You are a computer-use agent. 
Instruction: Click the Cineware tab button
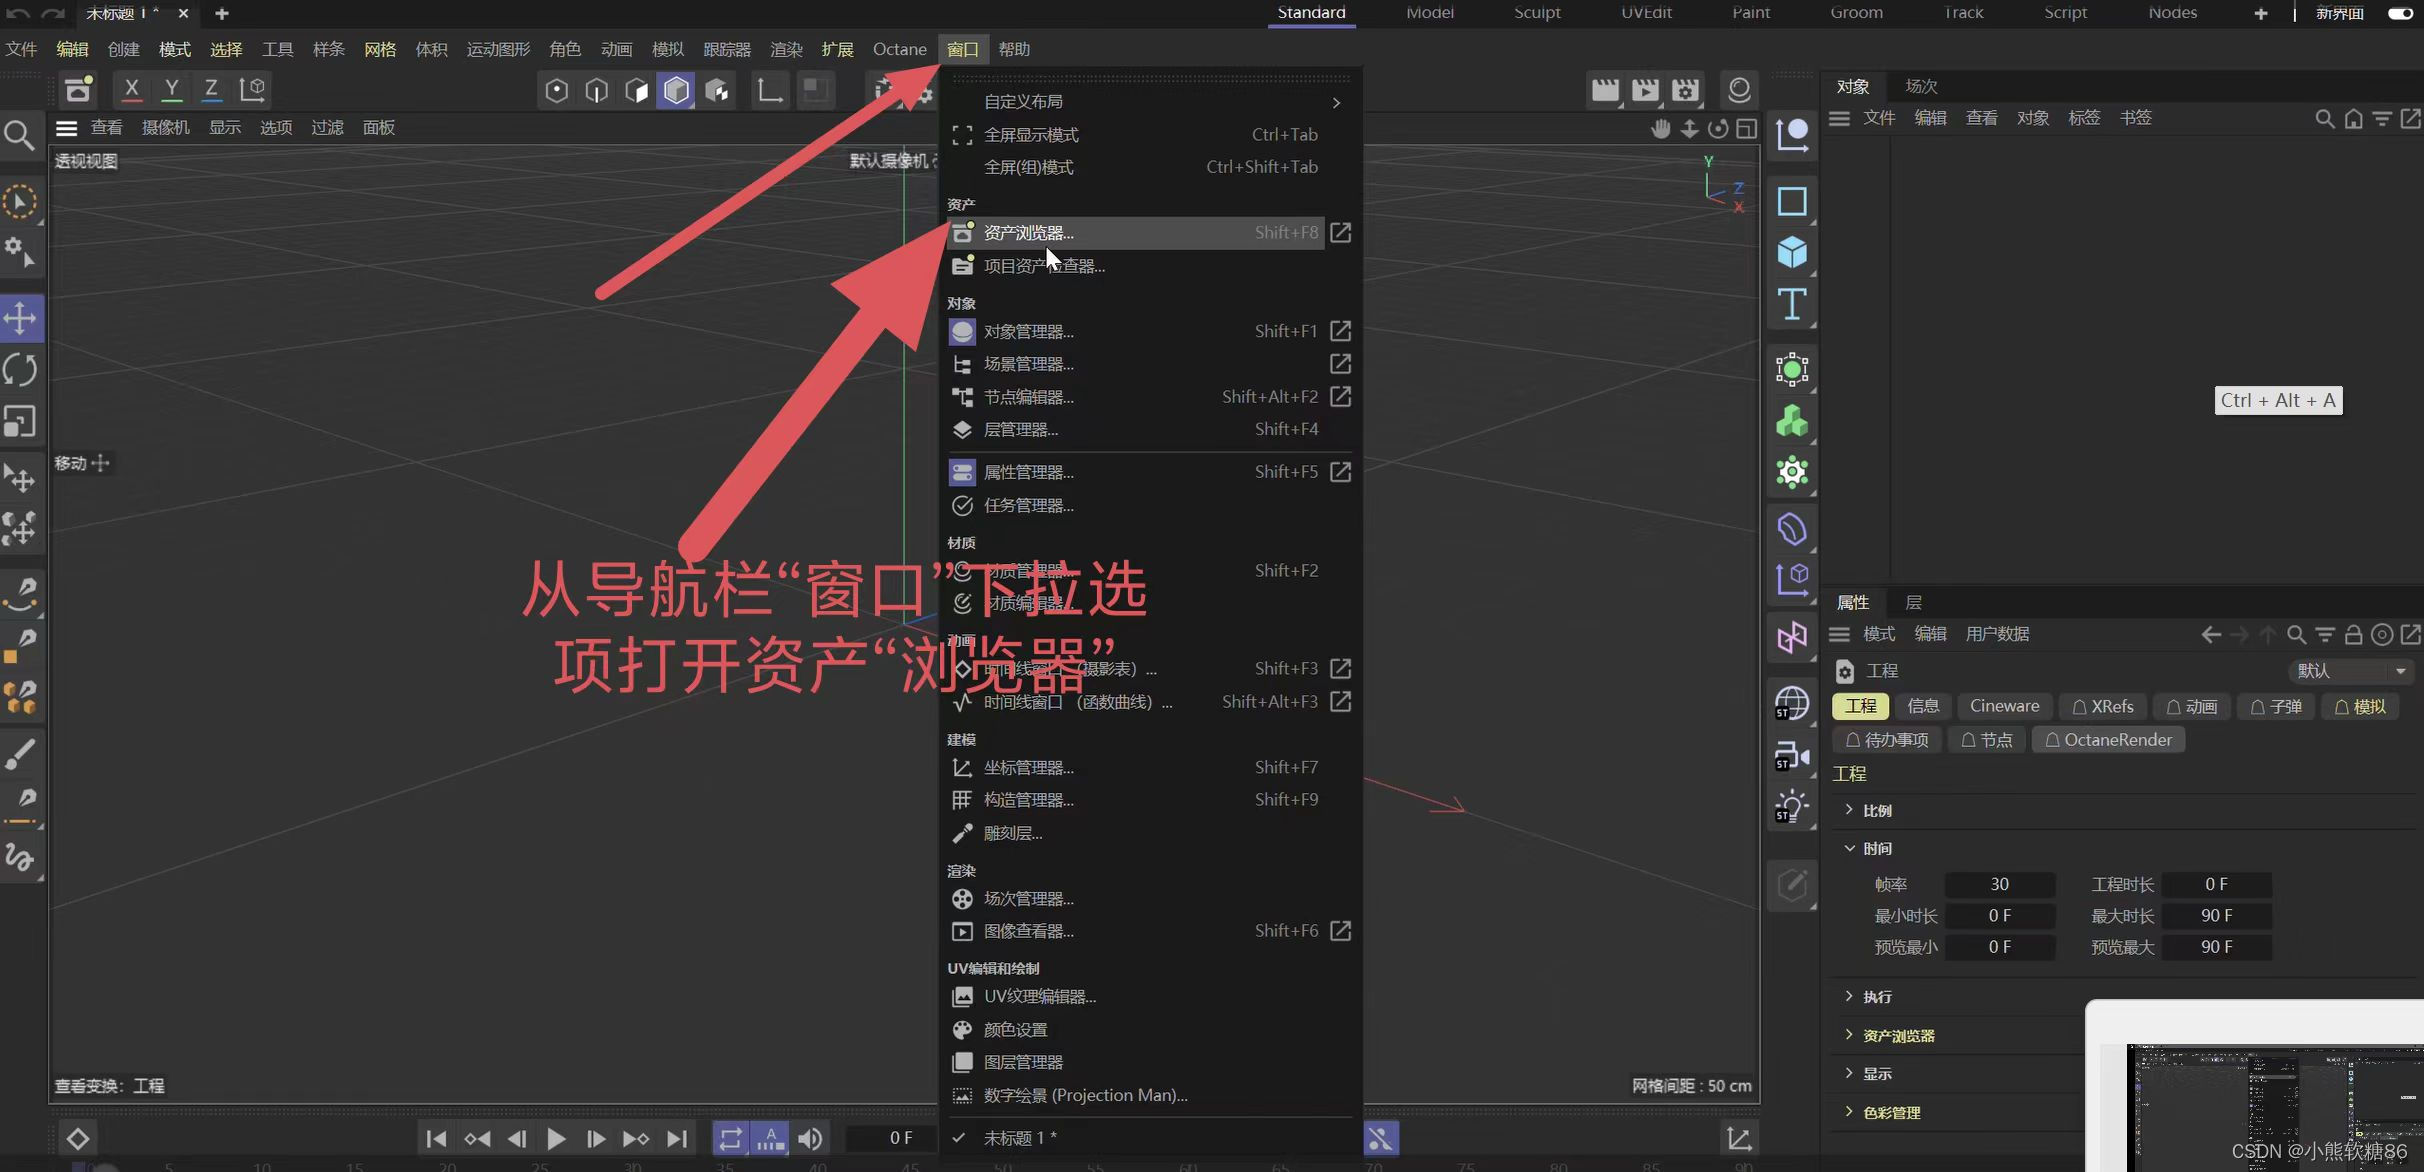click(2004, 706)
